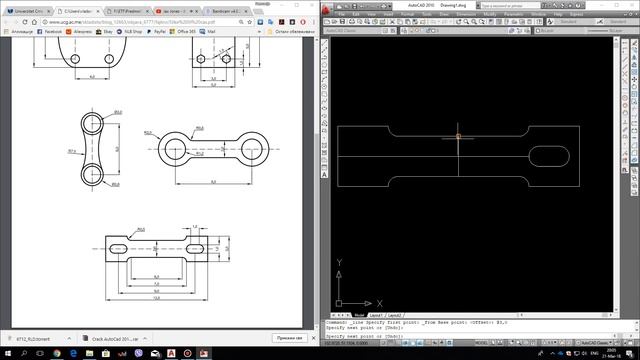Open the Windows Store taskbar icon
Image resolution: width=640 pixels, height=360 pixels.
tap(106, 353)
